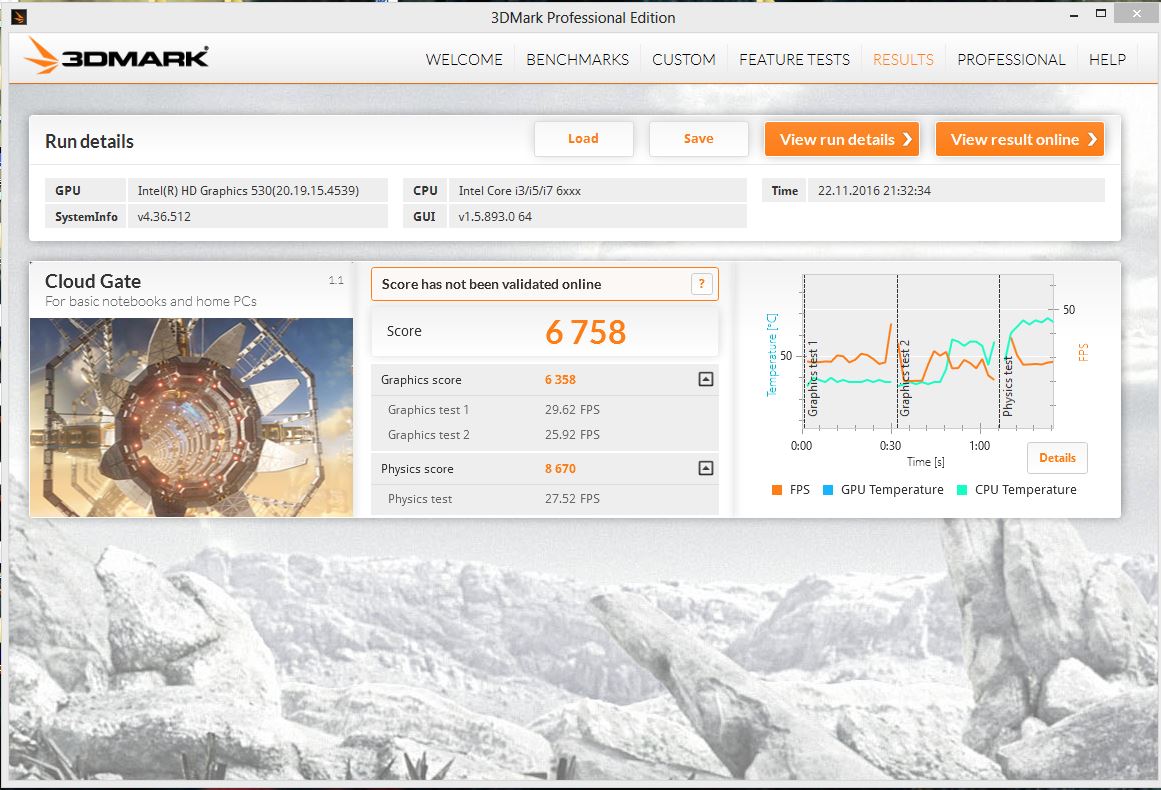Open the question mark help icon
Screen dimensions: 1161x790
[701, 284]
